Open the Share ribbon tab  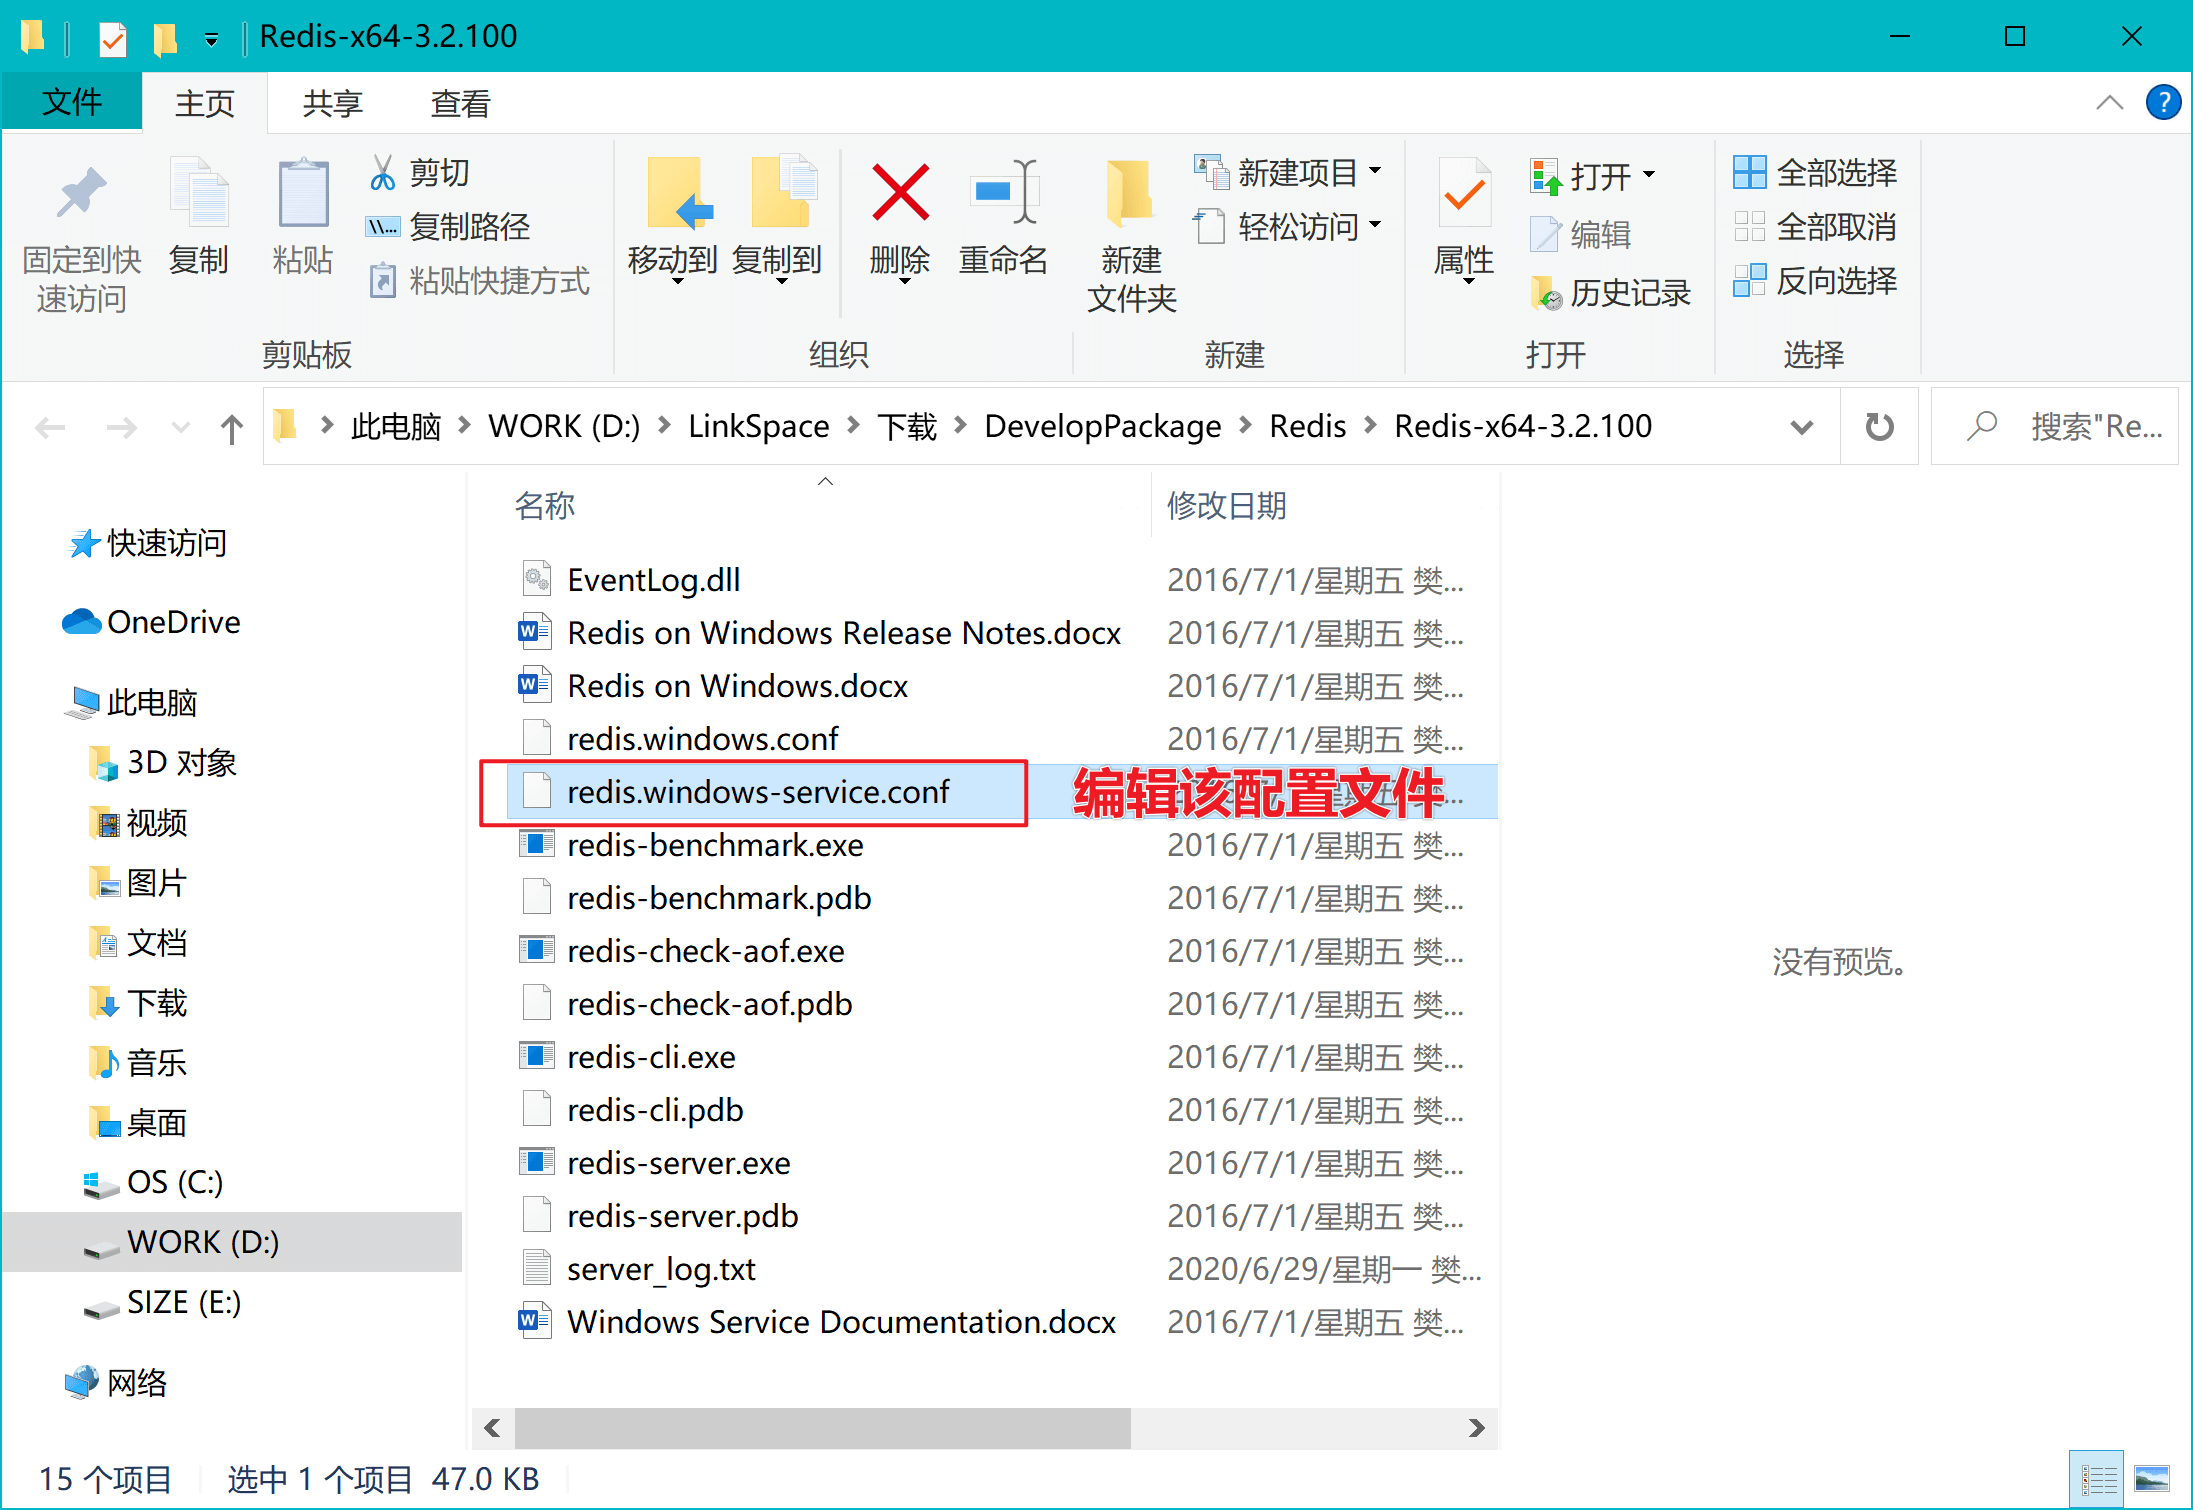(x=332, y=103)
